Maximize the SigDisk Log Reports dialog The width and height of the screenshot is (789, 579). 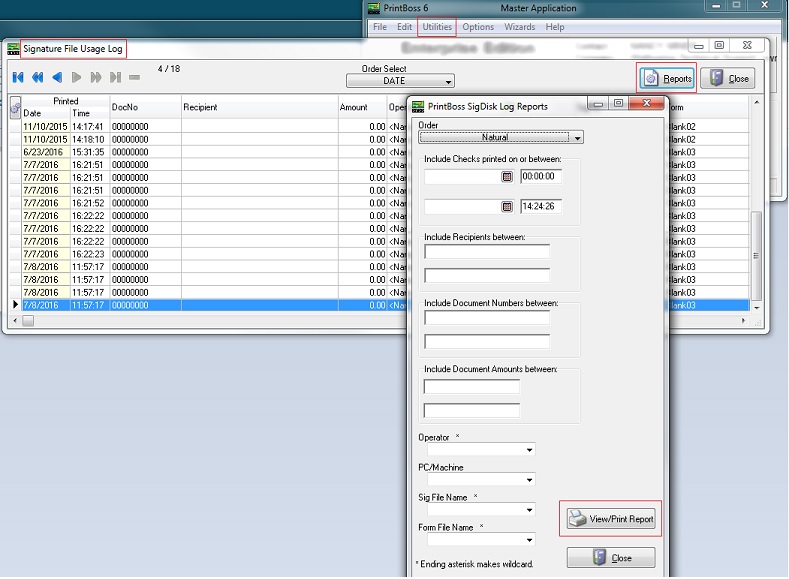pyautogui.click(x=618, y=104)
